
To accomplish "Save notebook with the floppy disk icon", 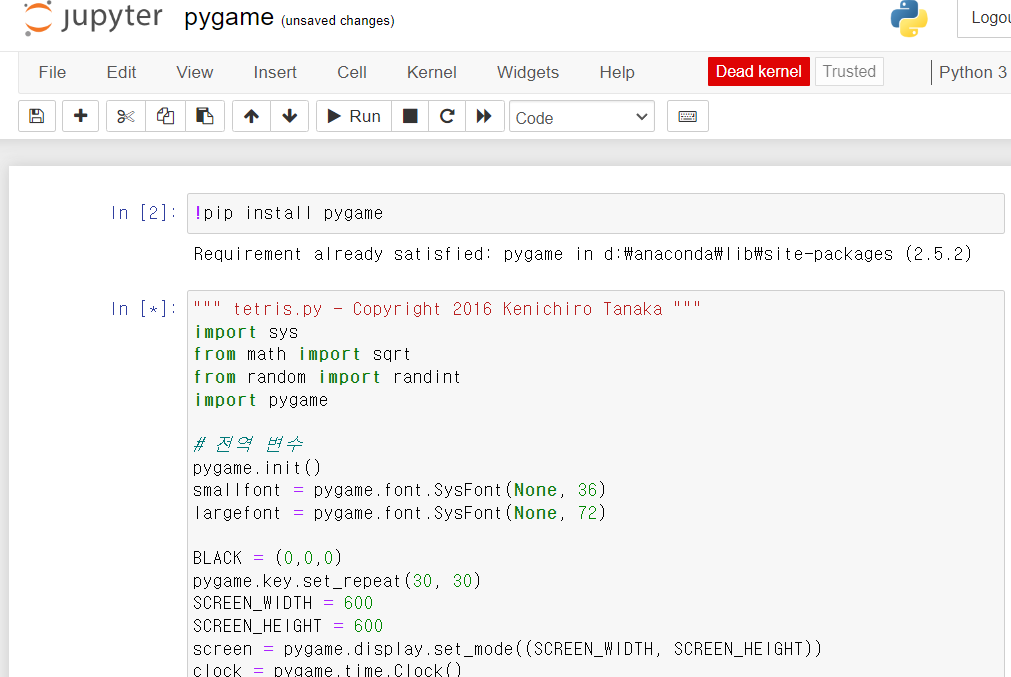I will click(37, 116).
